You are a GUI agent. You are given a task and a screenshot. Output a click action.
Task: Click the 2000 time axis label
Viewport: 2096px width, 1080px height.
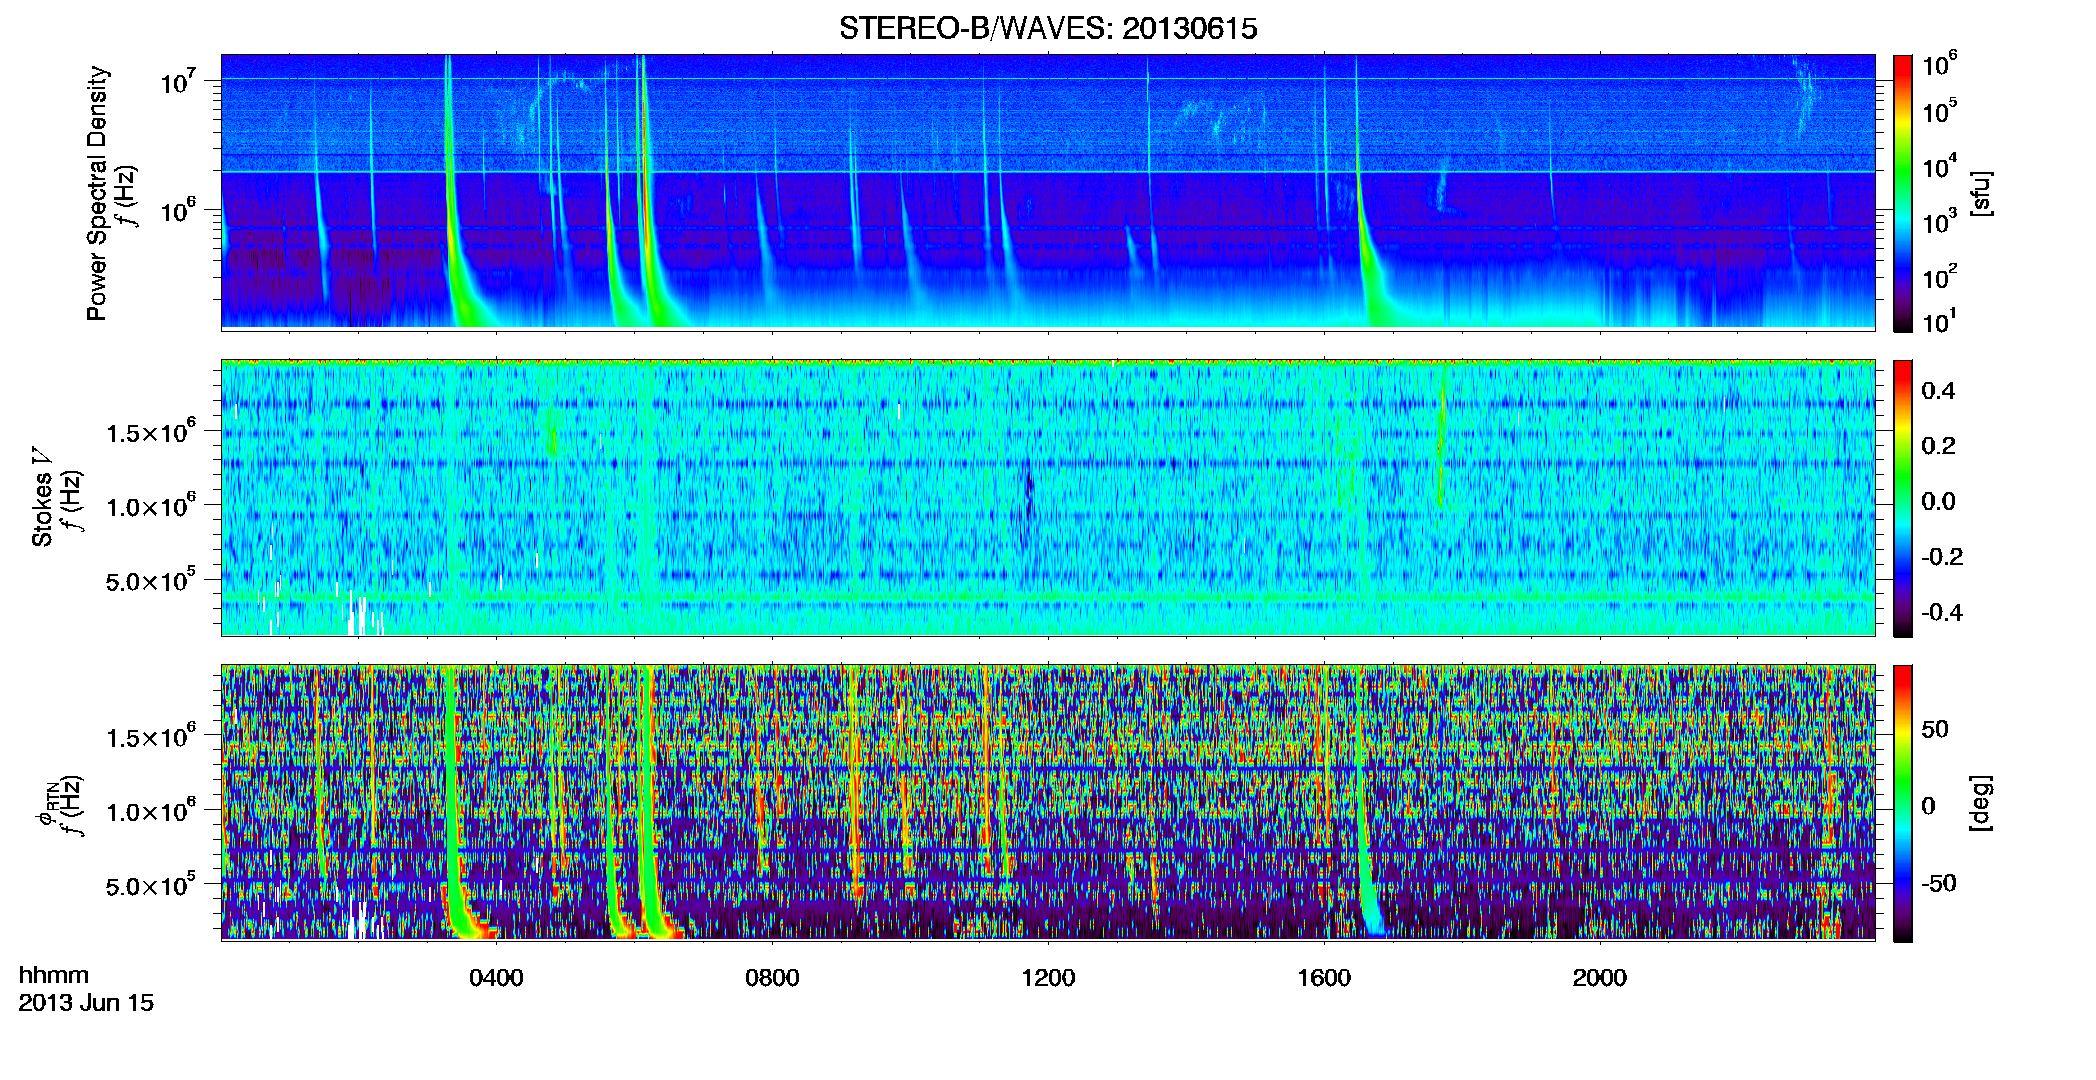point(1600,978)
